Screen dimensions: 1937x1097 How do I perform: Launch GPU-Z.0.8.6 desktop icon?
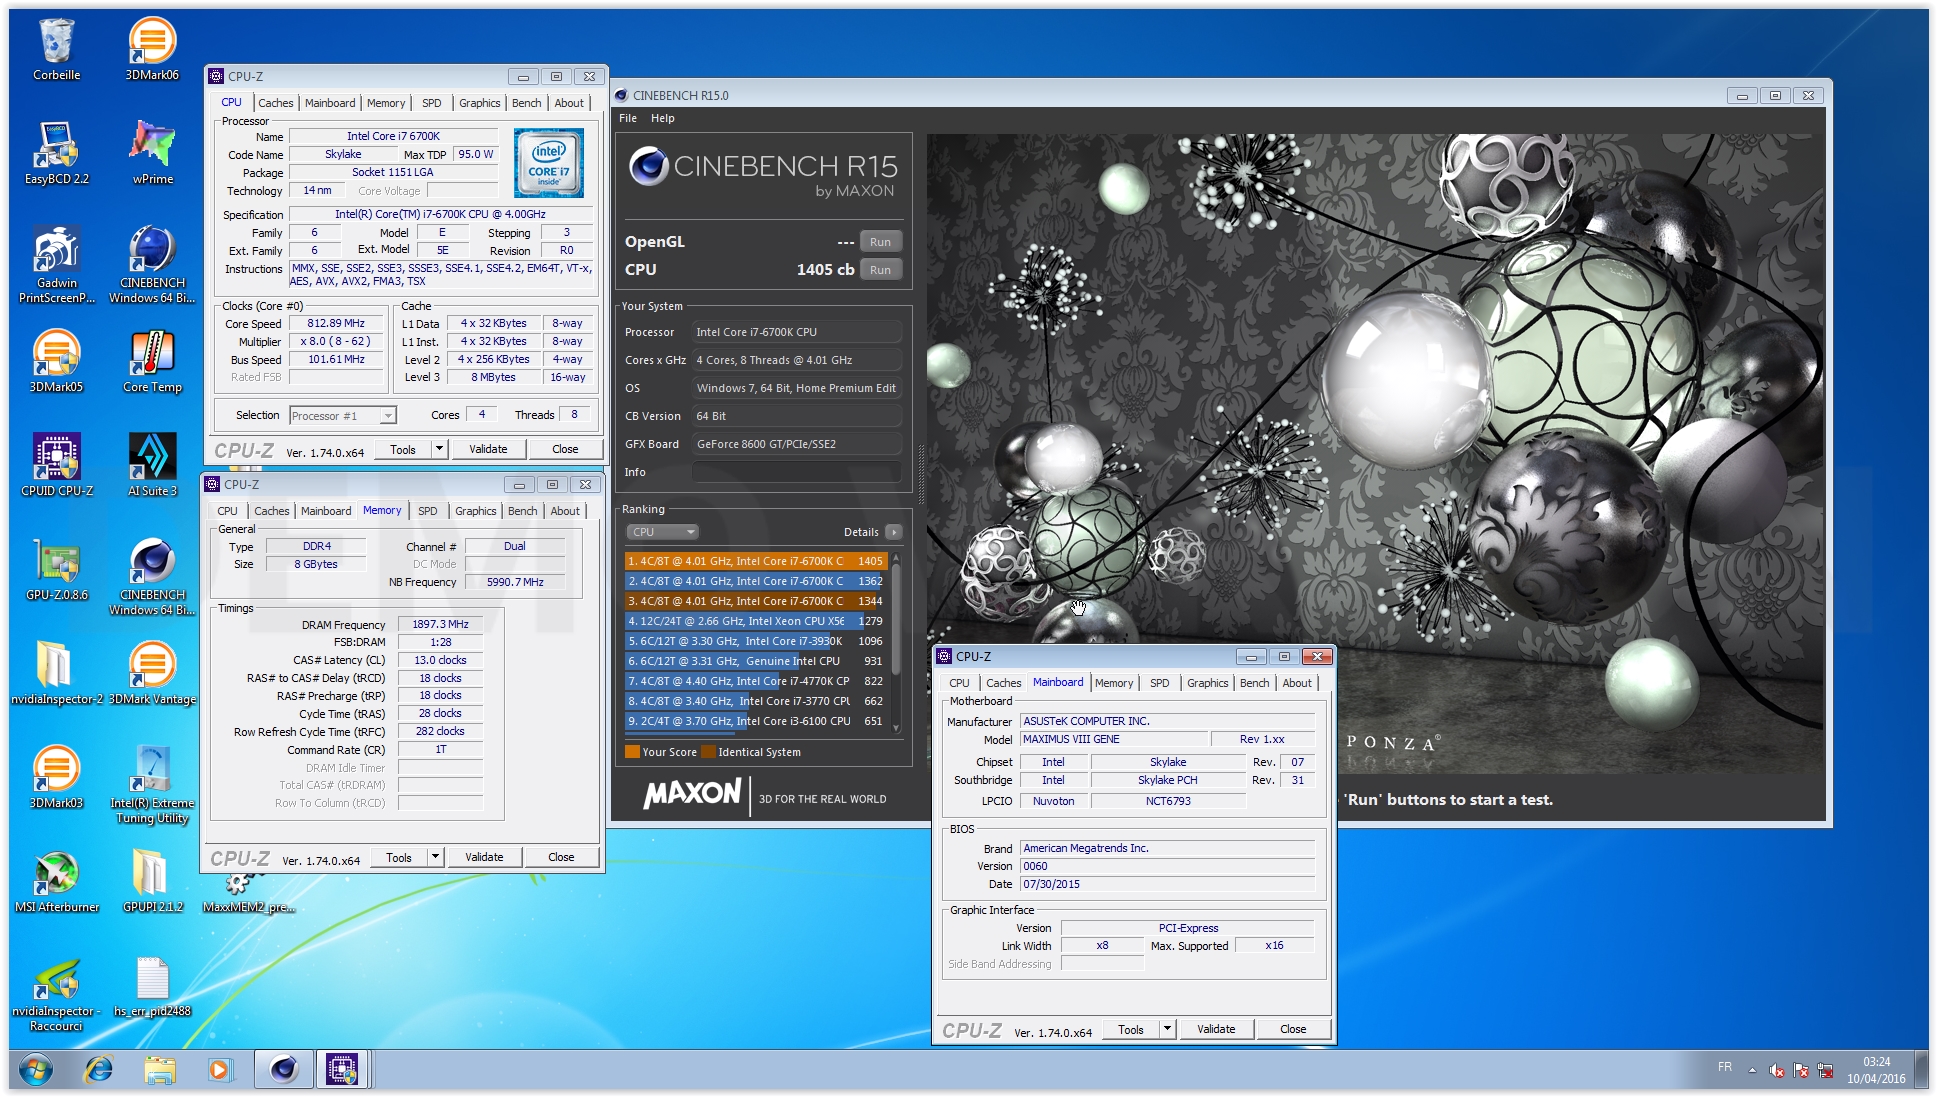[56, 568]
